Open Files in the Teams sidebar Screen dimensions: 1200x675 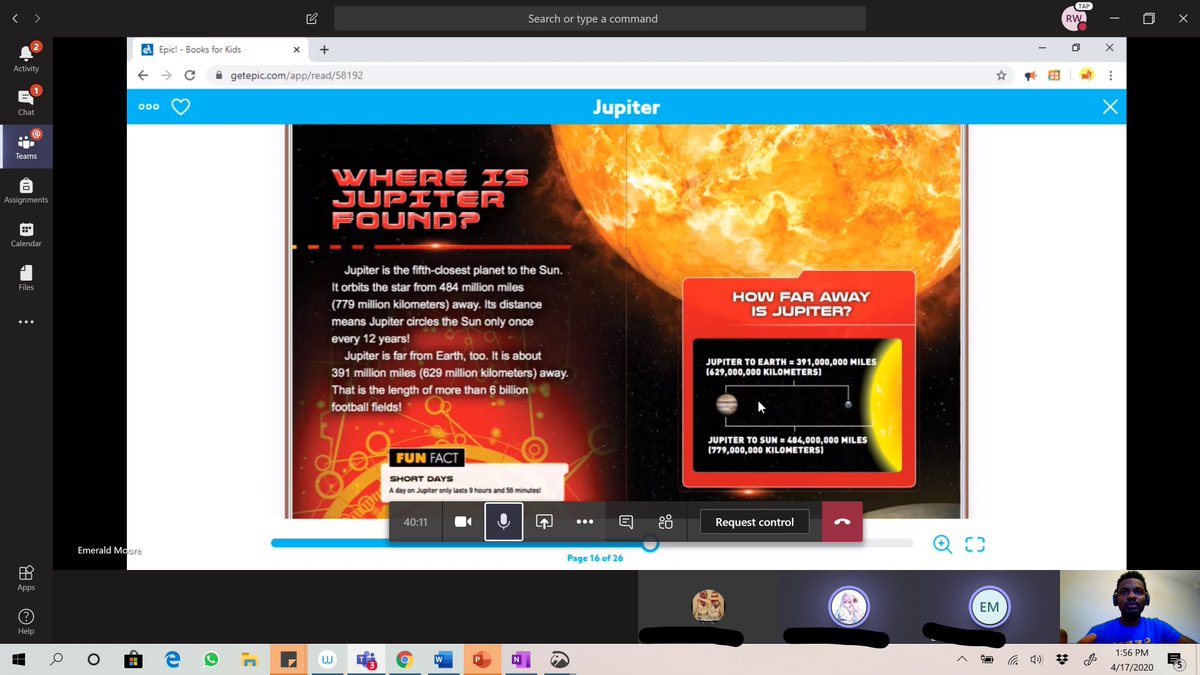coord(26,278)
